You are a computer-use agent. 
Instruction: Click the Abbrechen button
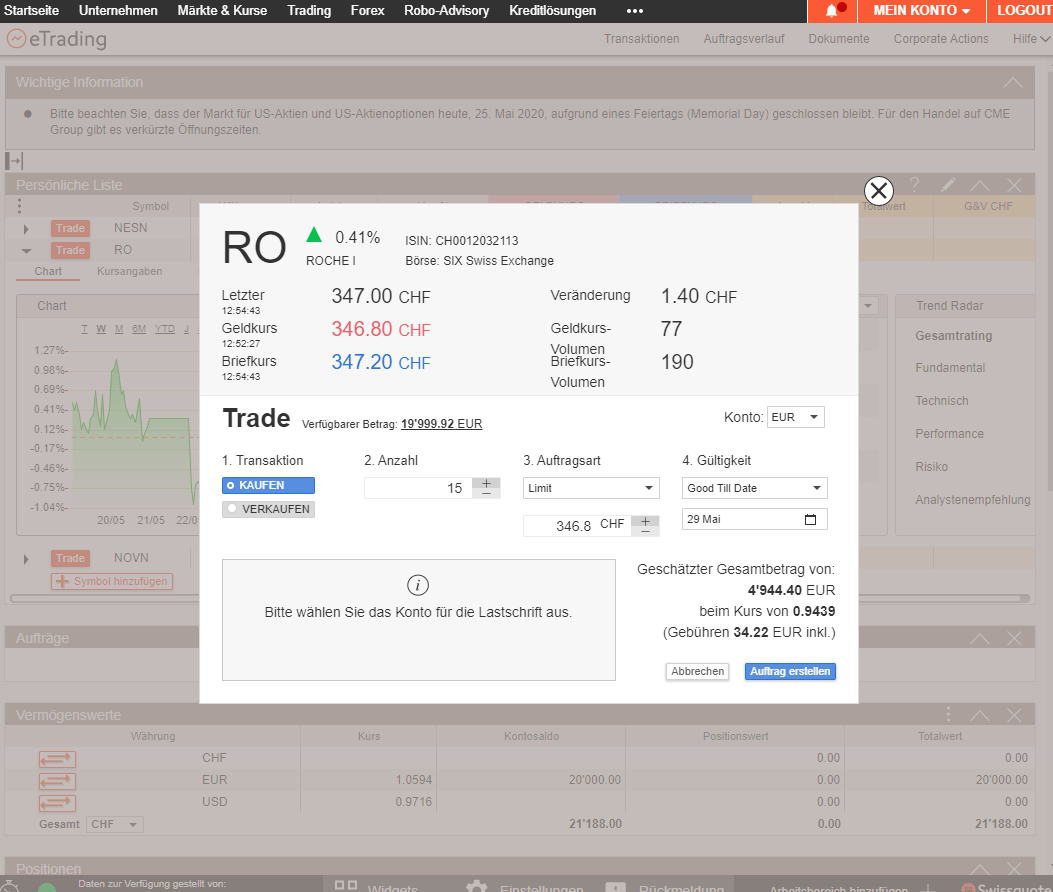click(698, 671)
